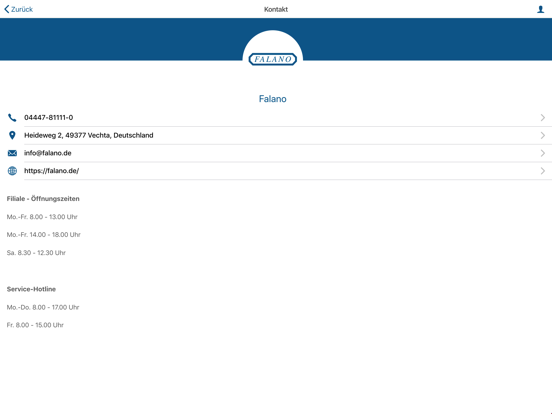This screenshot has height=414, width=552.
Task: Click the map pin location icon
Action: (12, 135)
